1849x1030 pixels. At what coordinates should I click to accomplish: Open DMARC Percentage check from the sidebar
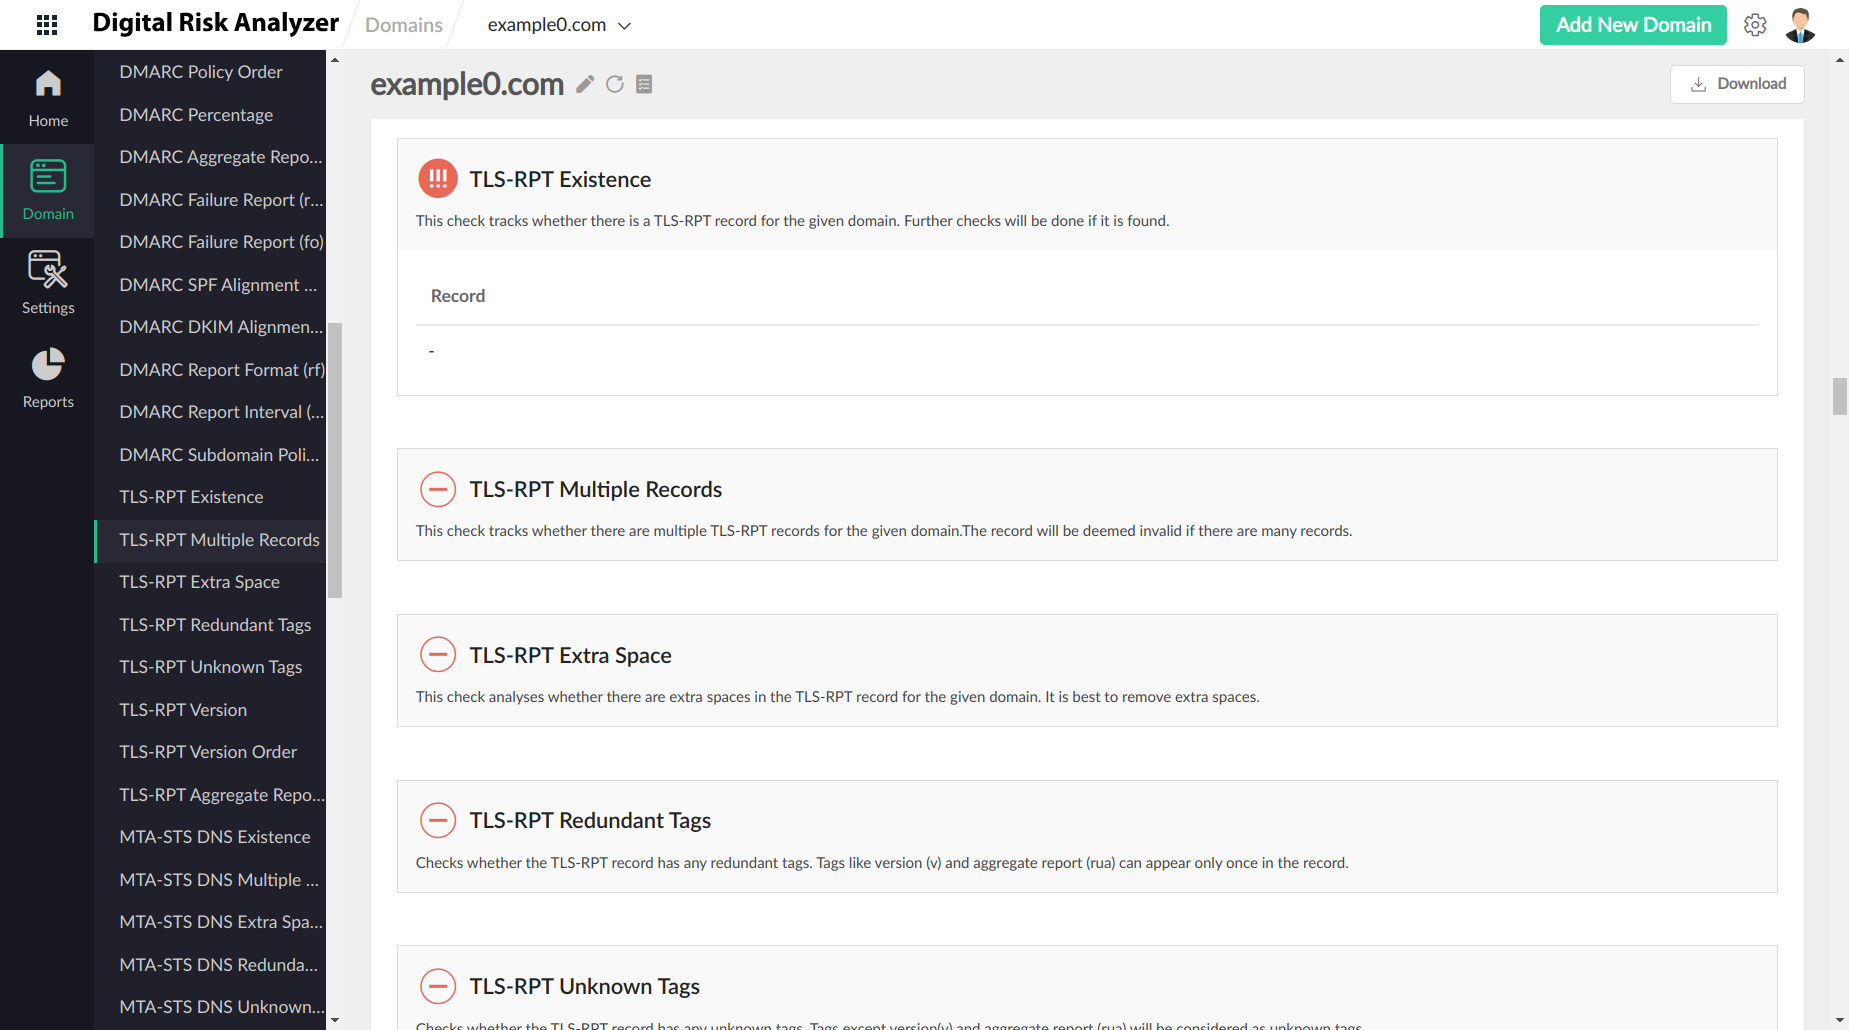point(196,114)
